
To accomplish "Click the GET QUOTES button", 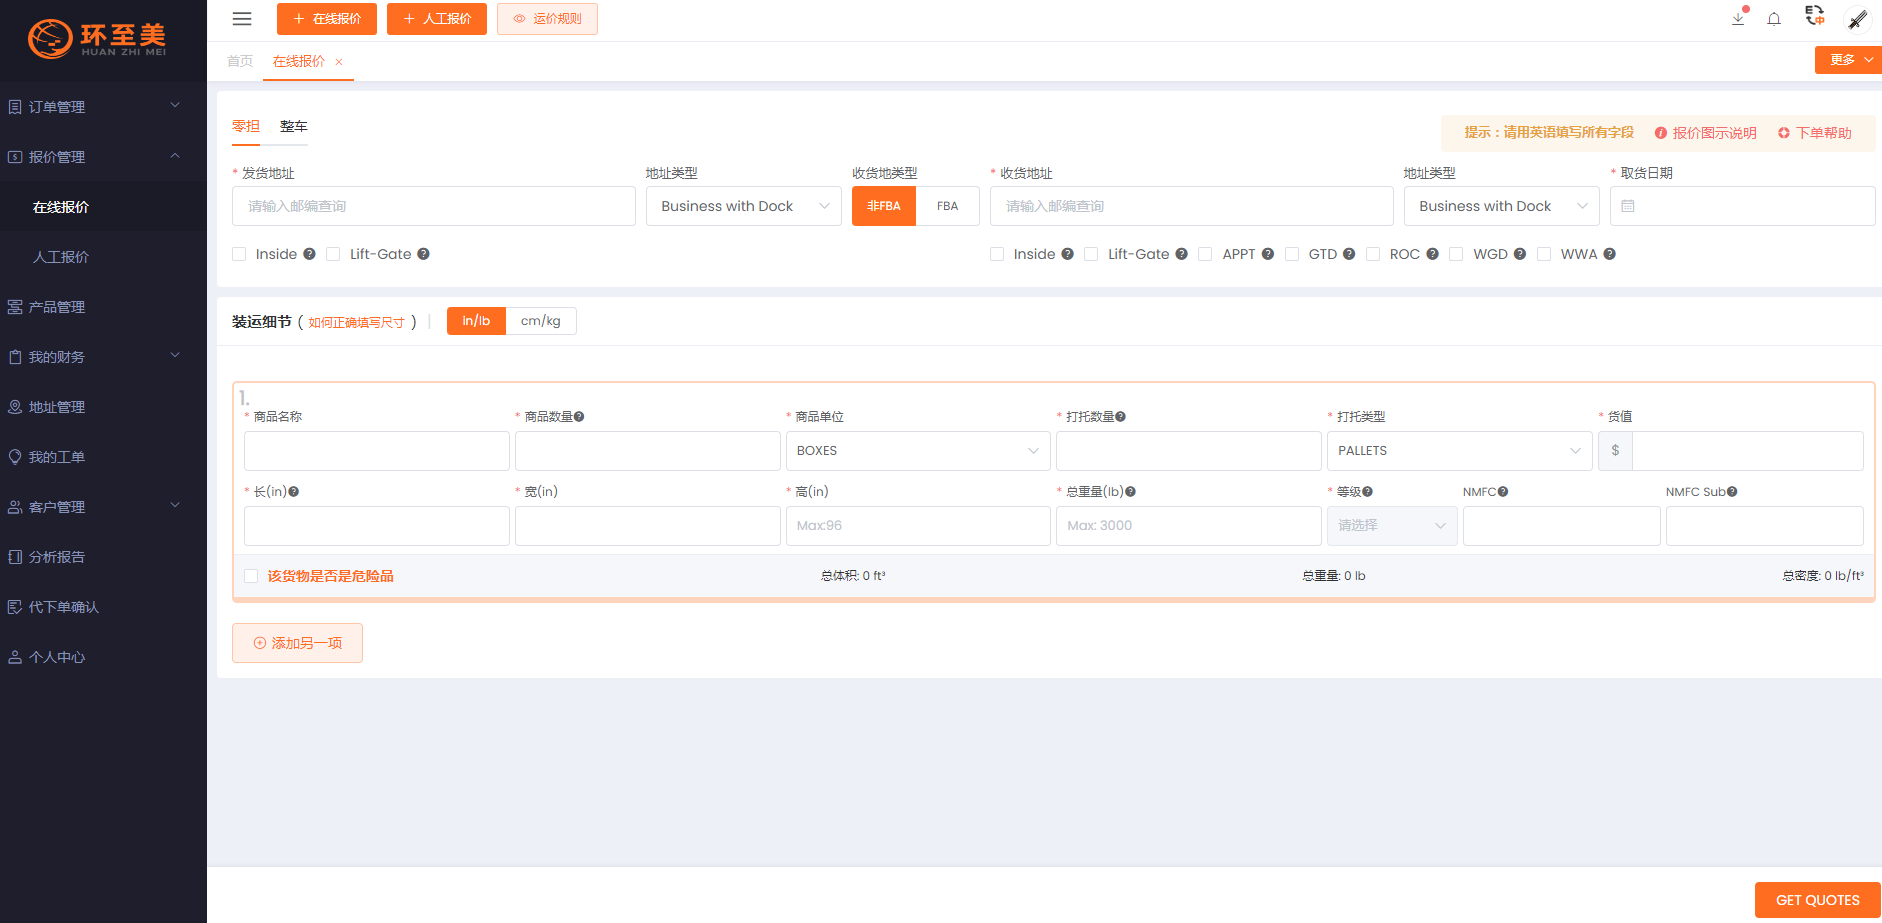I will [x=1816, y=899].
